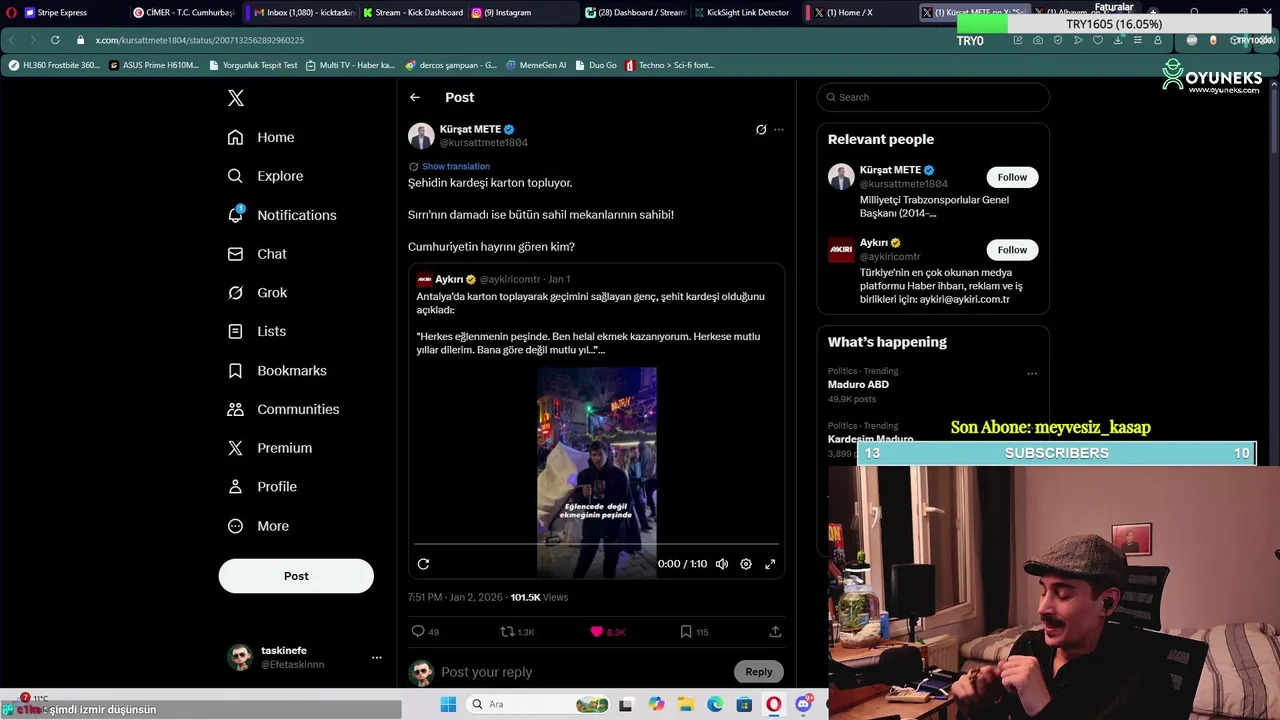Switch to the (1) Home / X tab
Image resolution: width=1280 pixels, height=720 pixels.
[x=850, y=13]
